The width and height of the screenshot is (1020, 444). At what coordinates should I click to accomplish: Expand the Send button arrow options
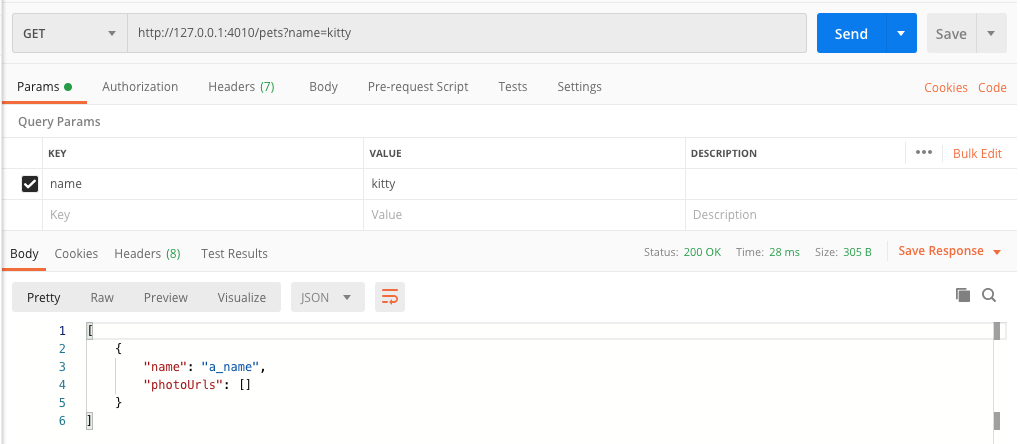click(901, 33)
